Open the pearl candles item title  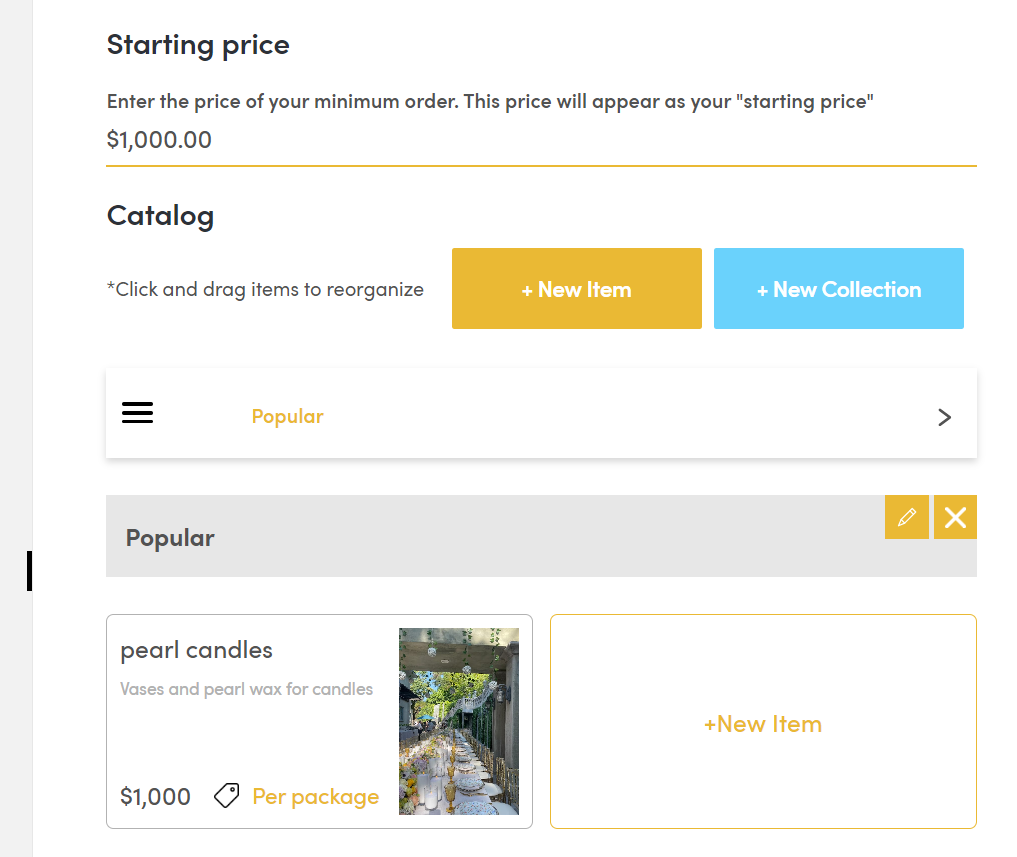click(x=196, y=650)
